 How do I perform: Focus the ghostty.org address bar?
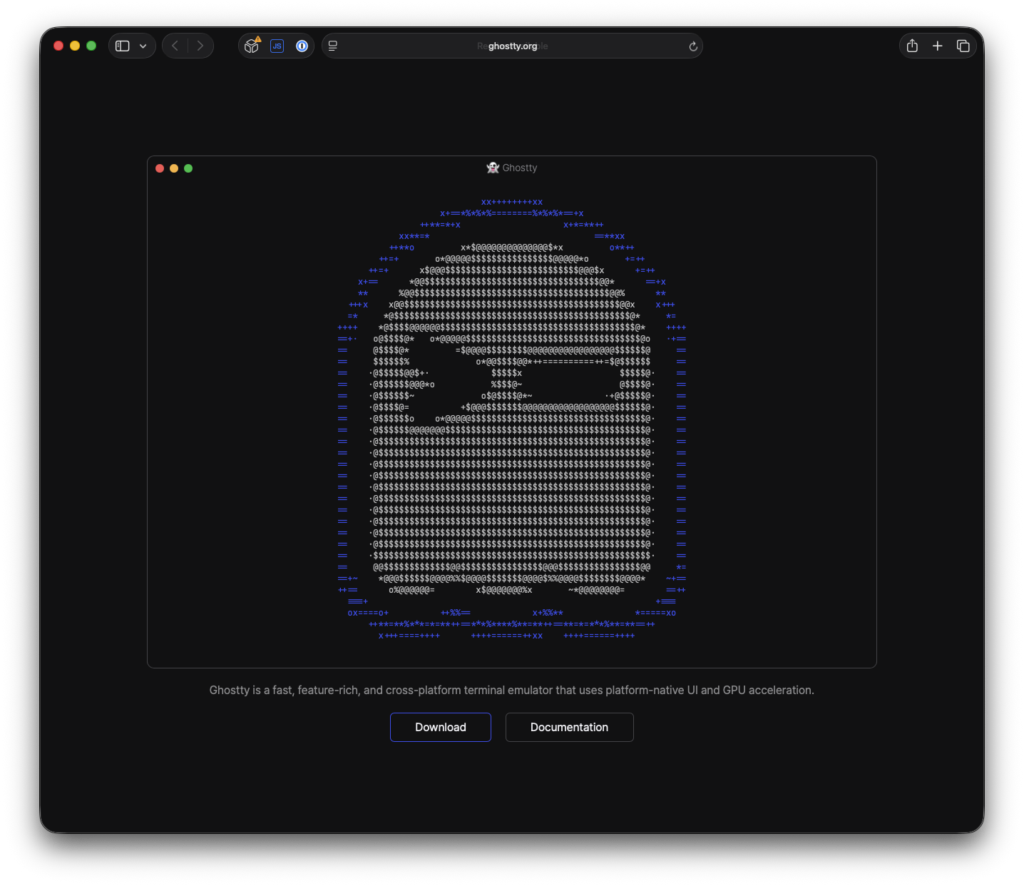click(512, 46)
